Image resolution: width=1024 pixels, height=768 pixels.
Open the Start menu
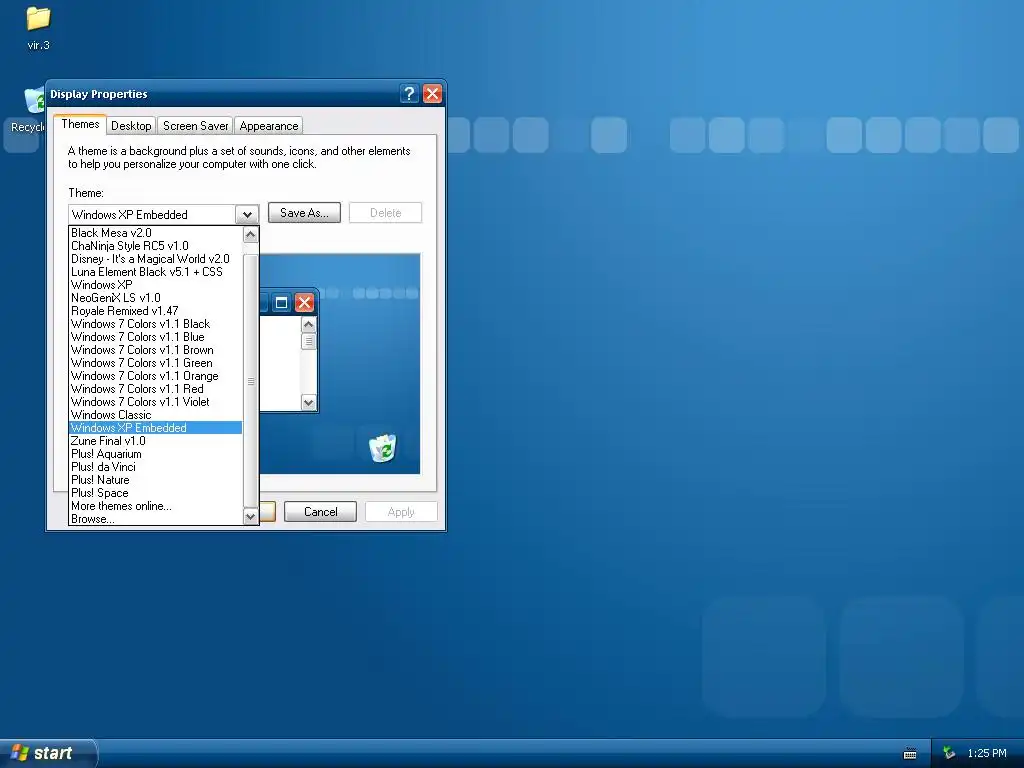[47, 753]
